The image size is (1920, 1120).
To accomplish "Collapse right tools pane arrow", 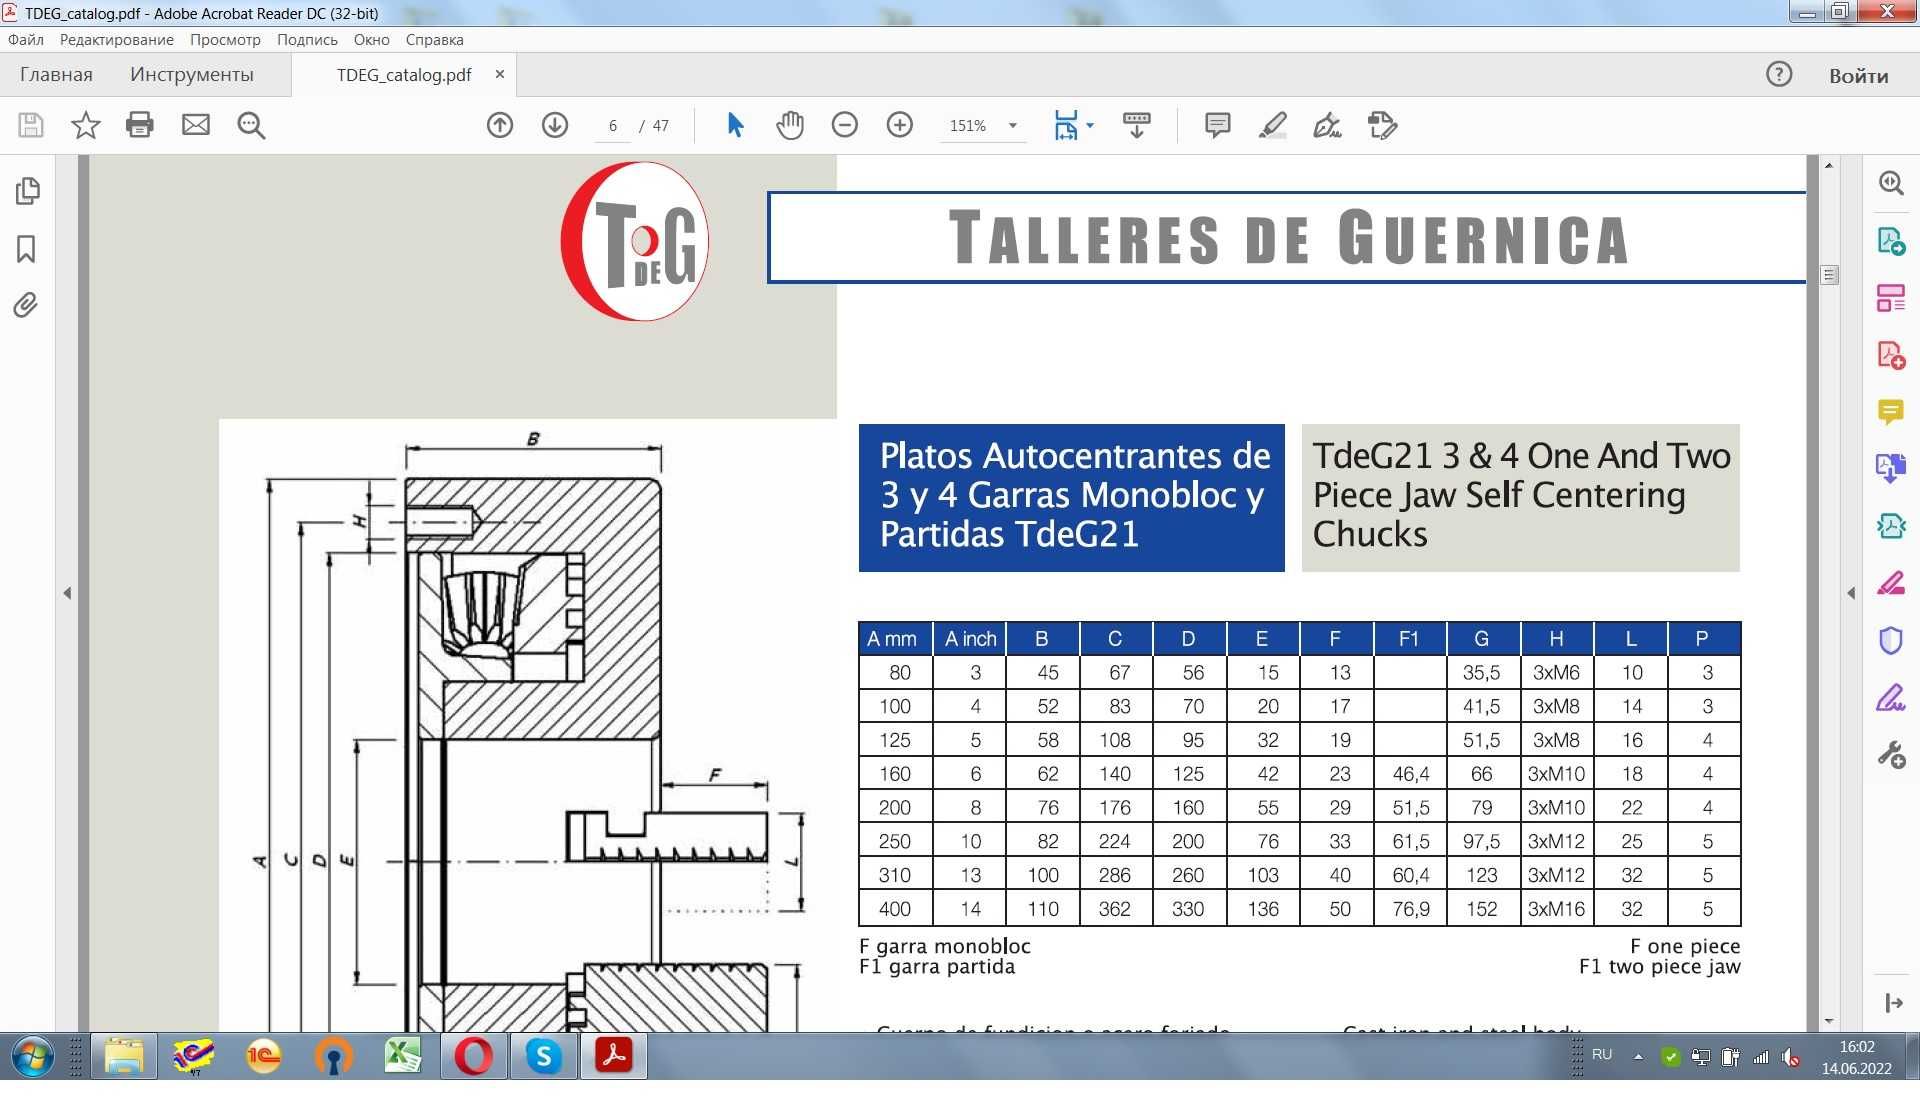I will (x=1851, y=593).
